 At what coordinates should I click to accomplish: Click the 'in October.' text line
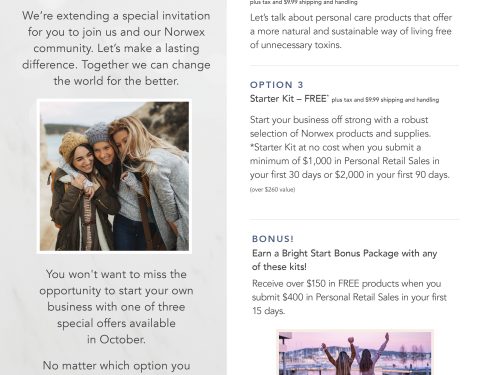116,339
